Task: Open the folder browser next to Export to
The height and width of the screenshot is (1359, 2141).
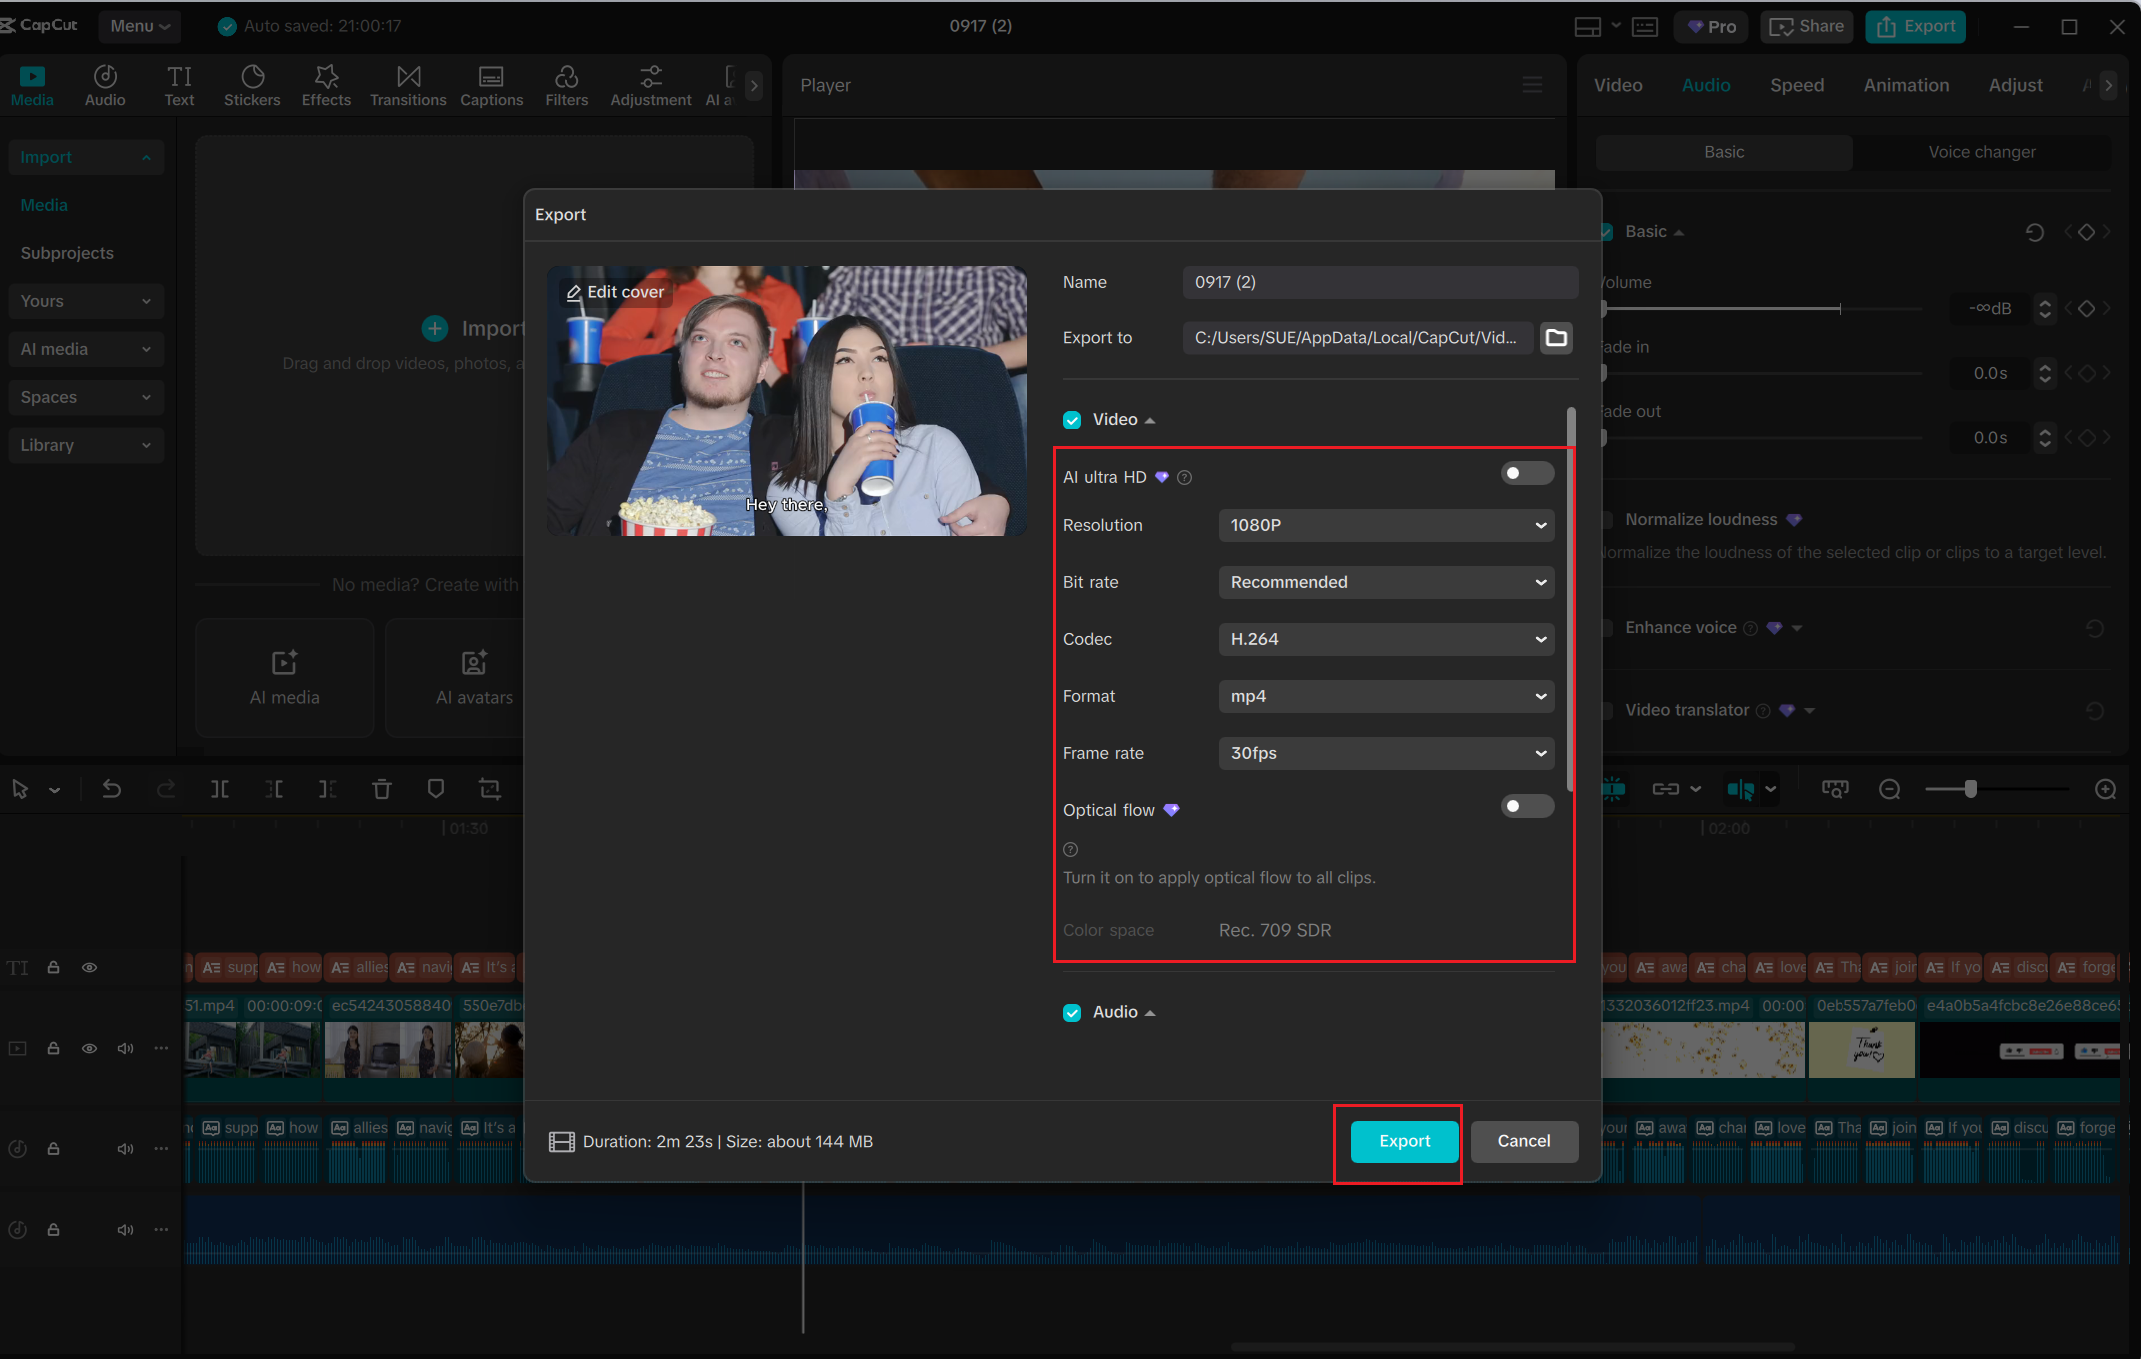Action: (x=1556, y=338)
